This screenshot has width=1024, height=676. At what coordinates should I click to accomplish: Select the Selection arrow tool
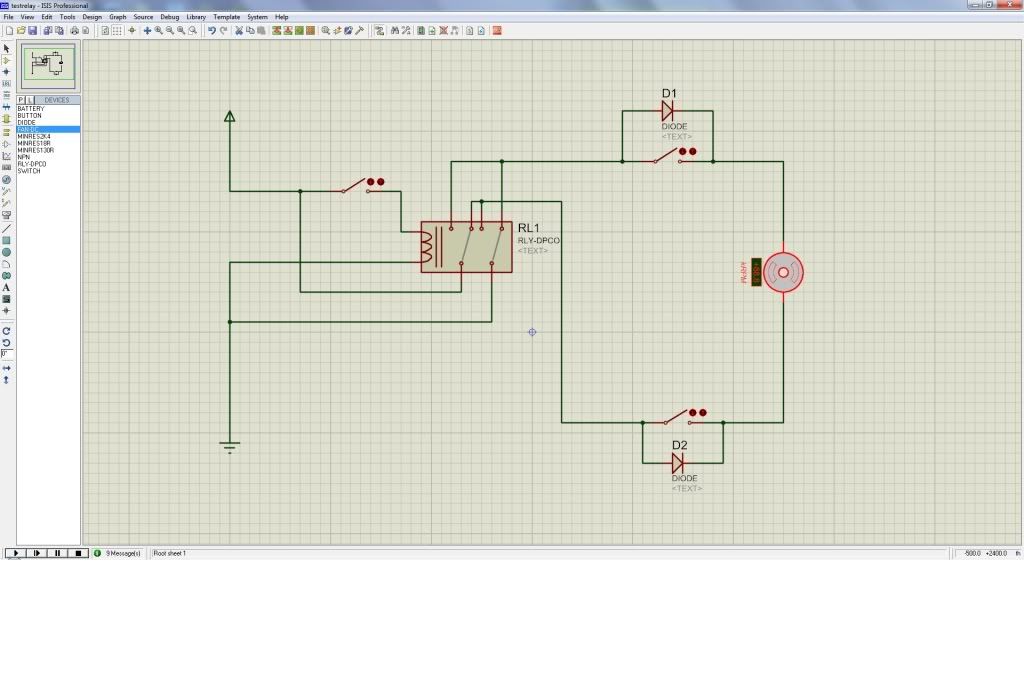coord(6,48)
